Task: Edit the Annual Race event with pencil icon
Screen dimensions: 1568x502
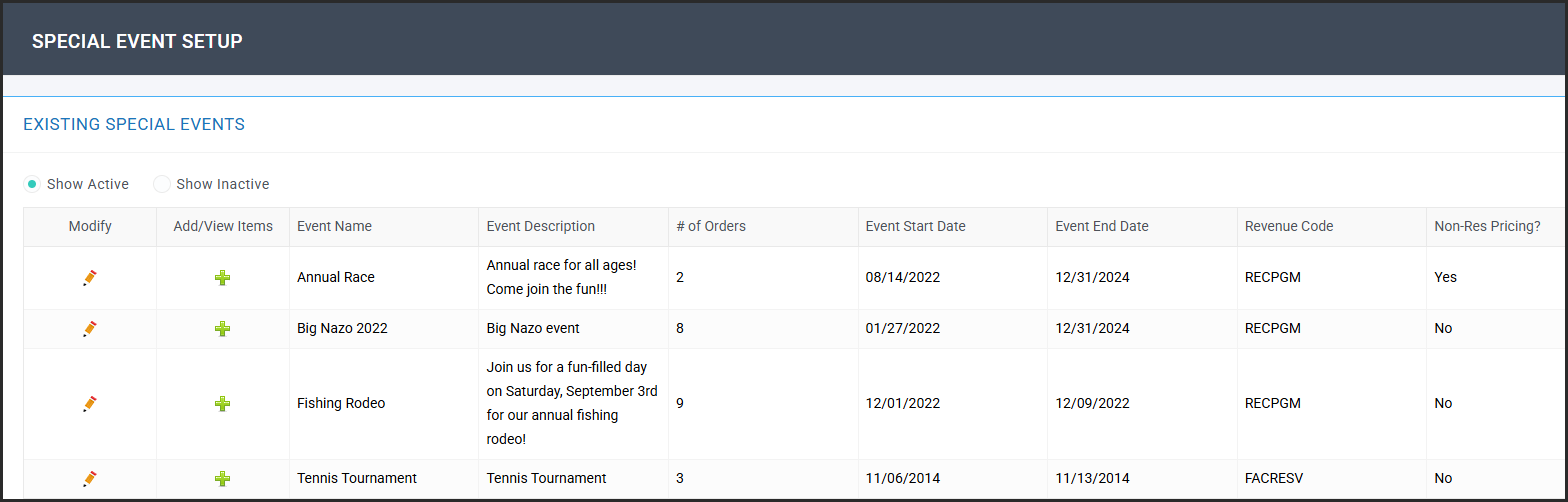Action: (90, 278)
